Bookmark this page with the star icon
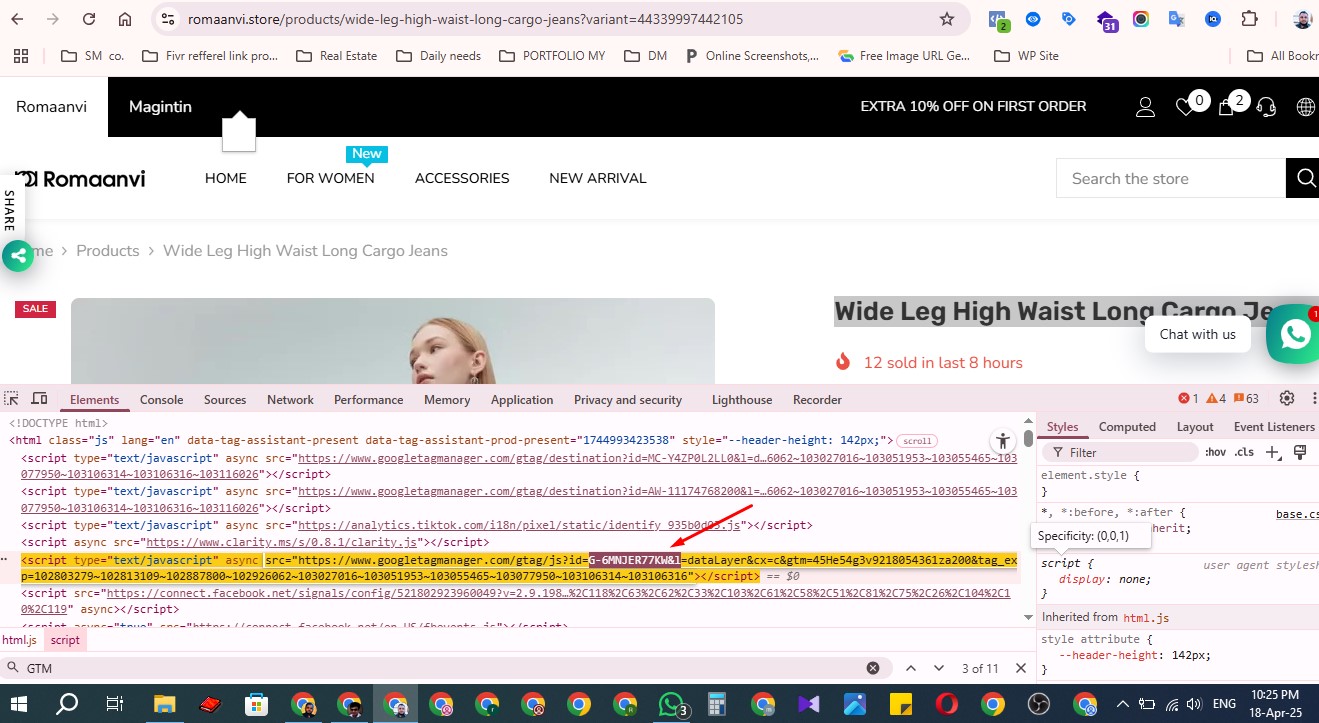The image size is (1319, 723). coord(946,19)
